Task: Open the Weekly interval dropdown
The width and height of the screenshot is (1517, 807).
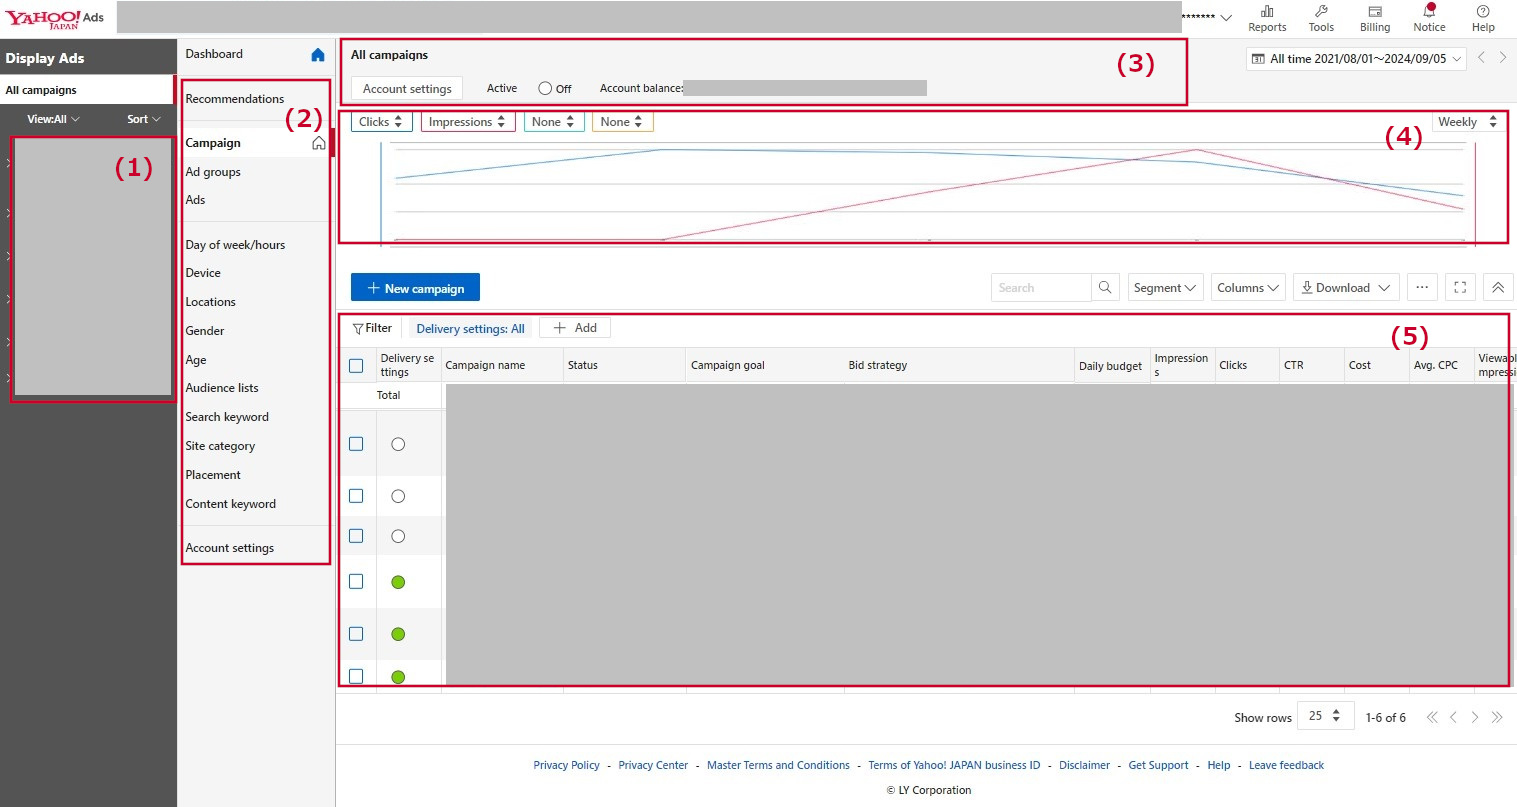Action: (1467, 122)
